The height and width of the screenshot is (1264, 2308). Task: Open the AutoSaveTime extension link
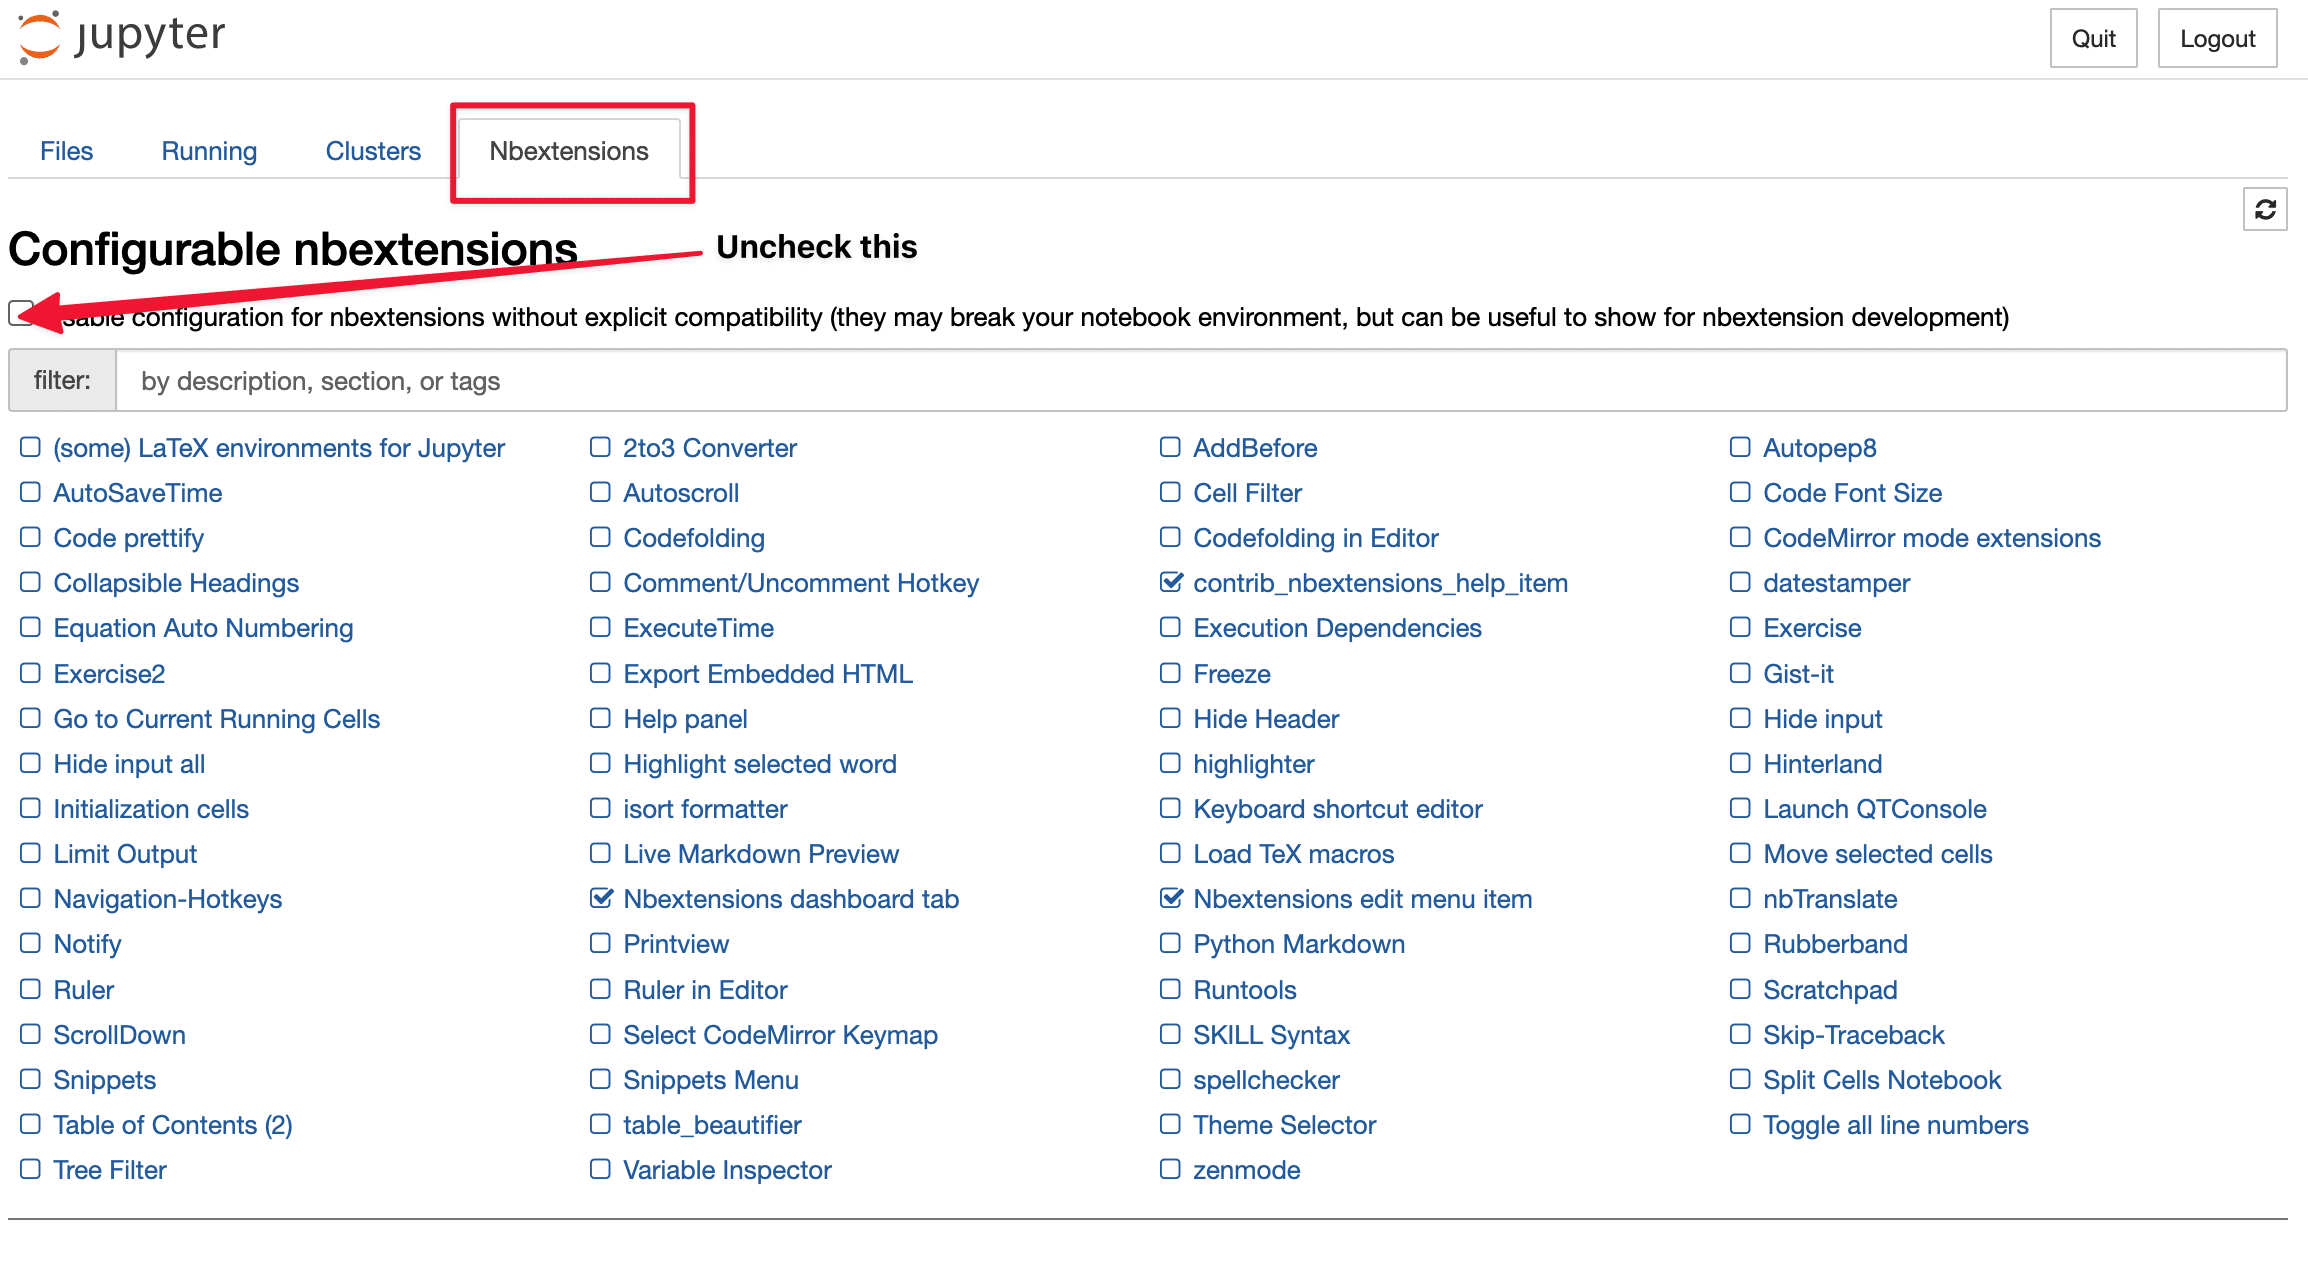coord(138,493)
